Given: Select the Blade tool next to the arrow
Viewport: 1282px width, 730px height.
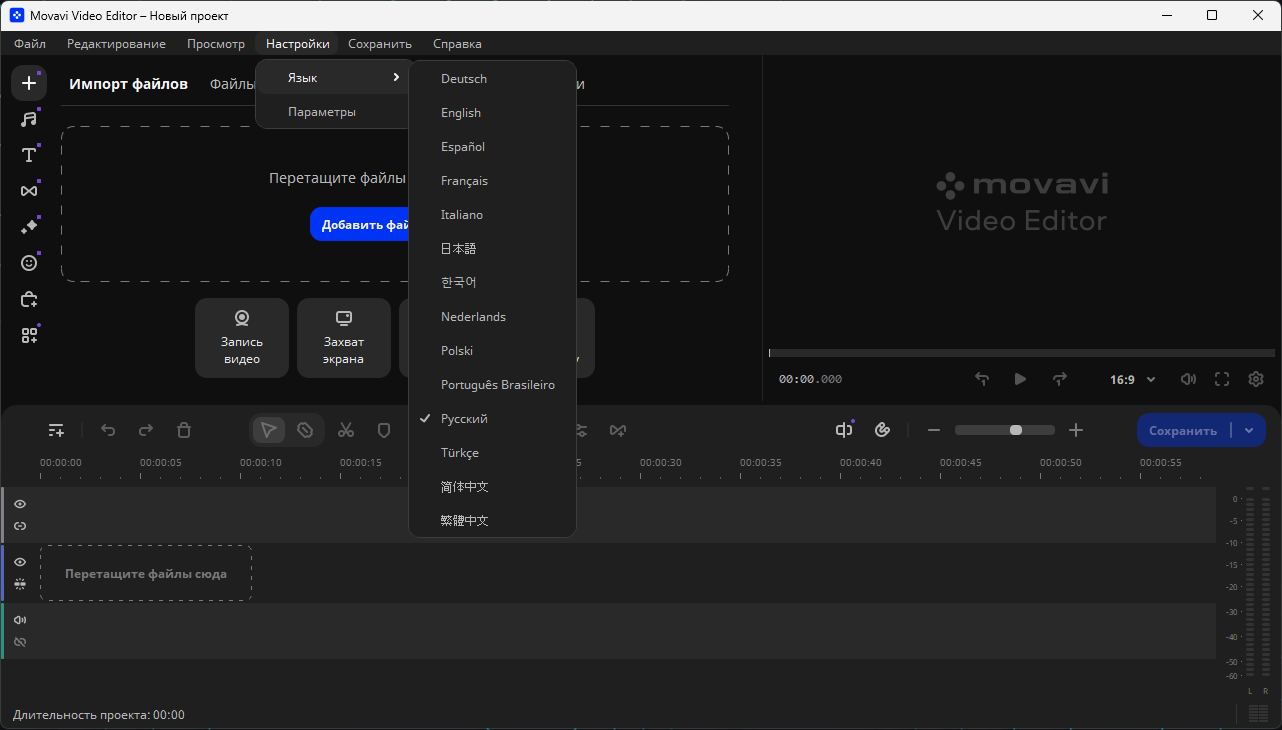Looking at the screenshot, I should [x=305, y=430].
